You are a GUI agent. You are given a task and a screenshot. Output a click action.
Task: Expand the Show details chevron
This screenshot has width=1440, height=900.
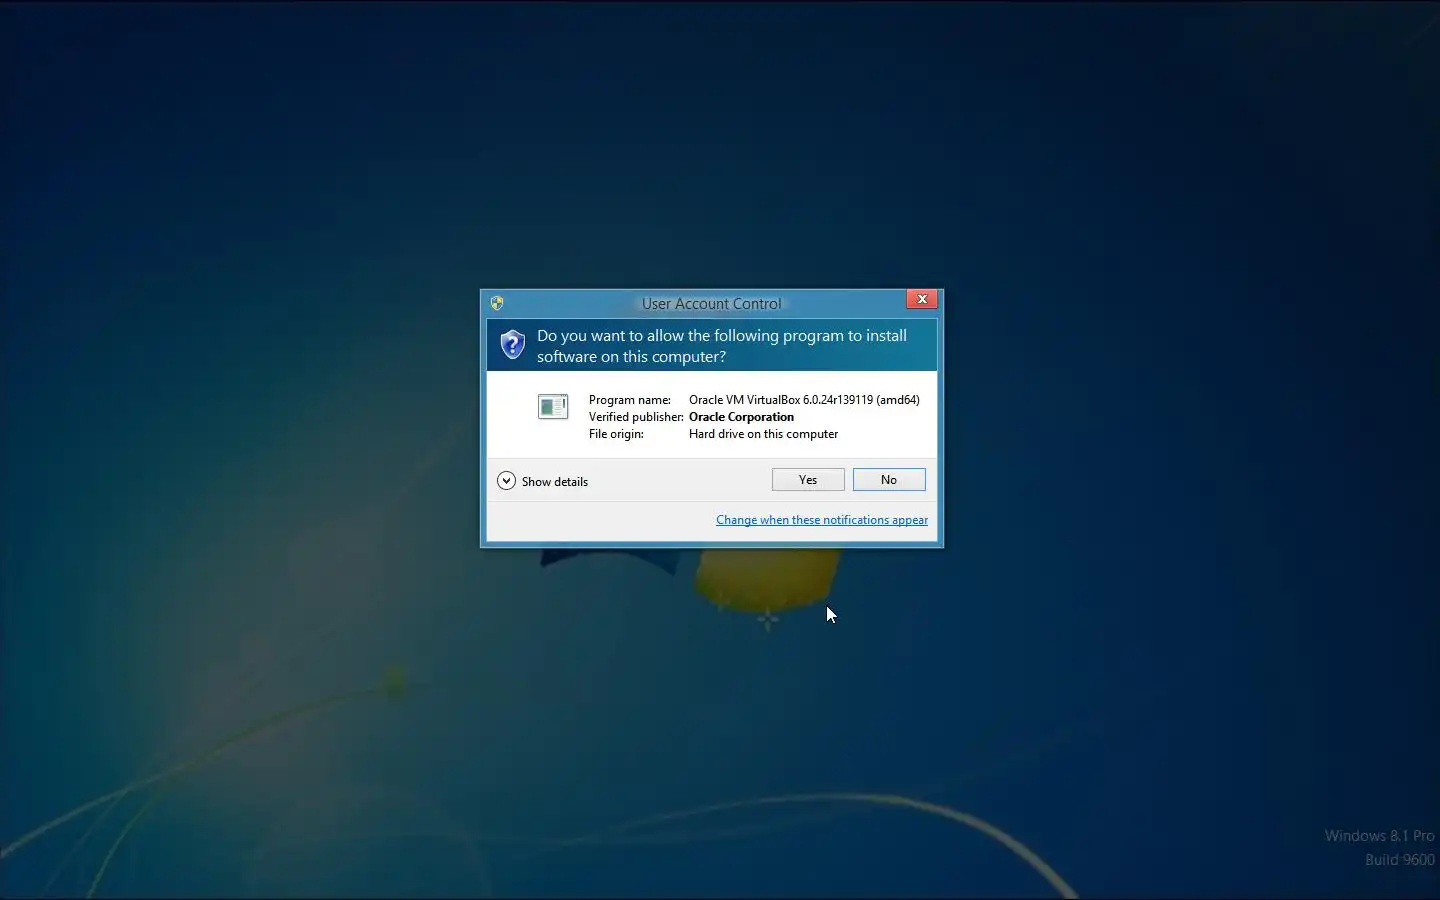pyautogui.click(x=506, y=481)
